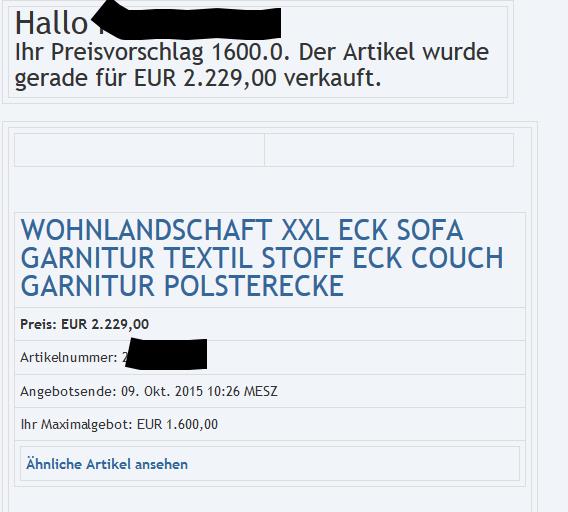Click the blacked-out name after Hallo
Screen dimensions: 568x512
187,21
